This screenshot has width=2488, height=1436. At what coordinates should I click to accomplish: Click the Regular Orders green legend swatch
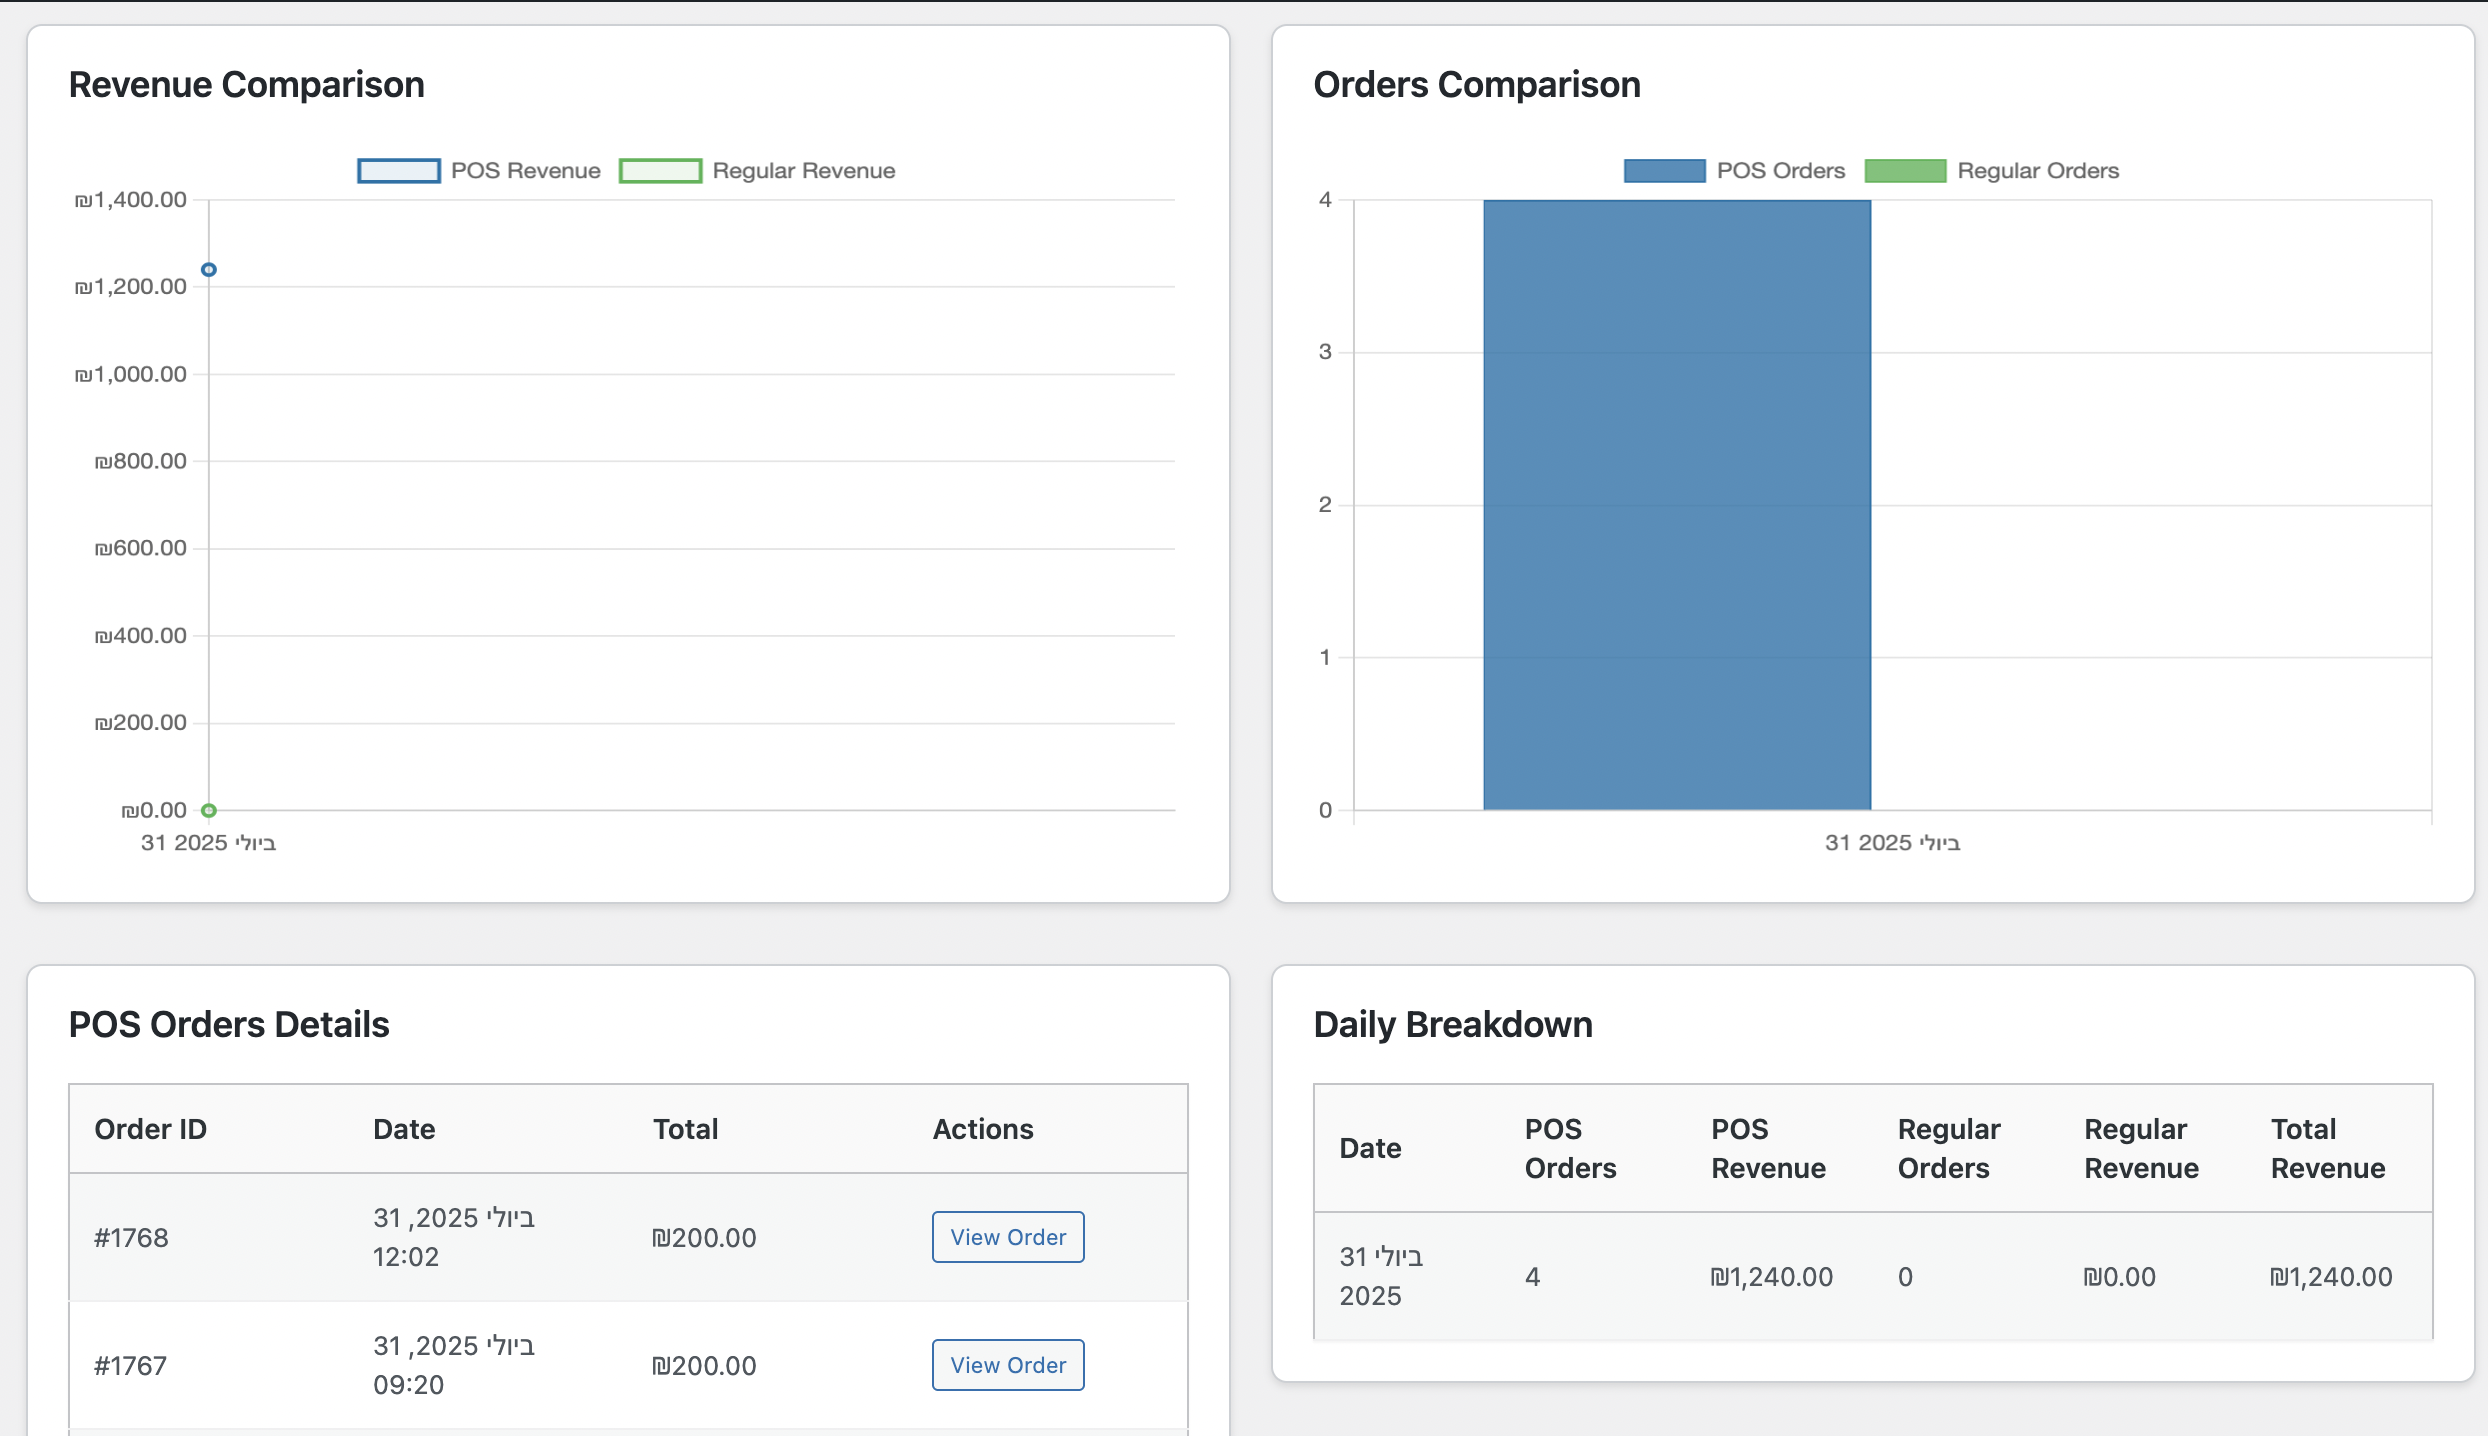coord(1905,171)
